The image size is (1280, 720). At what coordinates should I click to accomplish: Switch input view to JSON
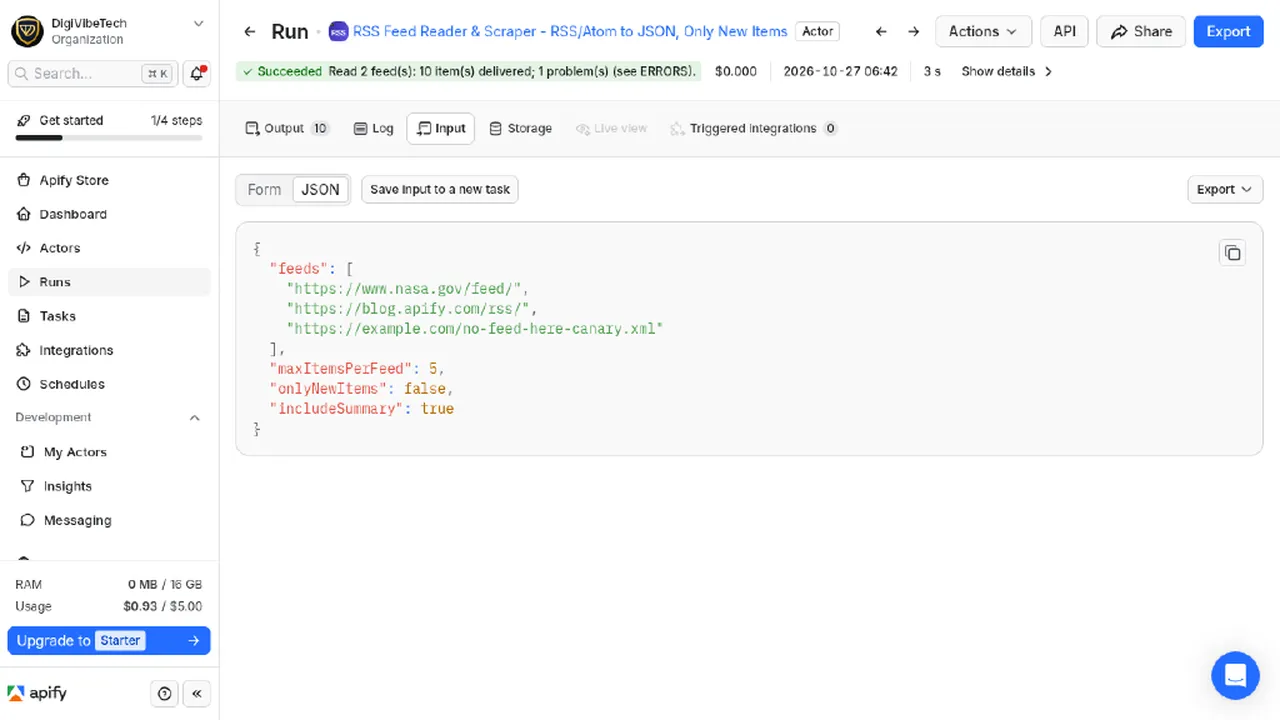point(320,189)
